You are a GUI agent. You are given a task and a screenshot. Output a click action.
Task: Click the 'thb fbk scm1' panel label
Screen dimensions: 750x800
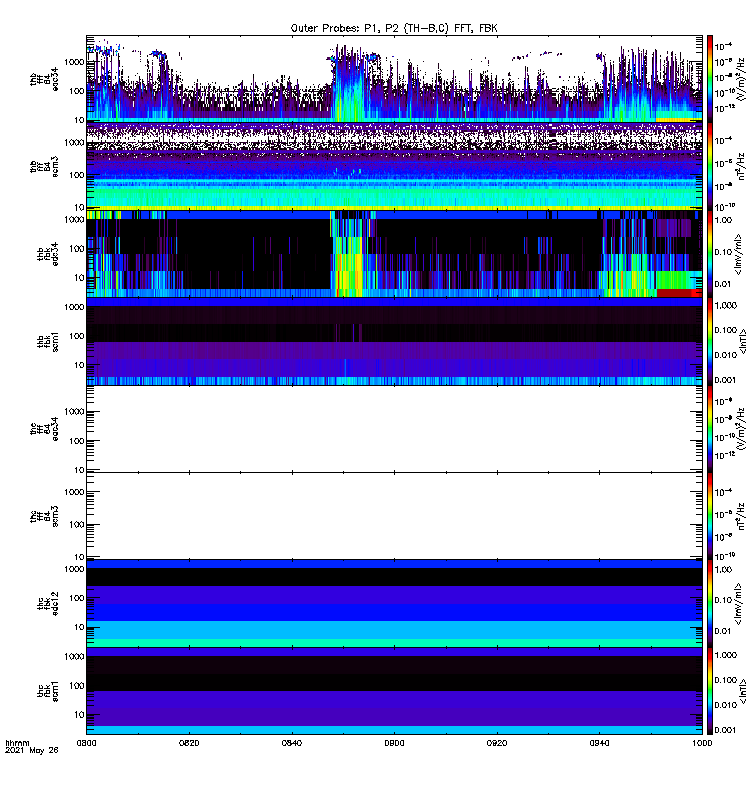[48, 341]
